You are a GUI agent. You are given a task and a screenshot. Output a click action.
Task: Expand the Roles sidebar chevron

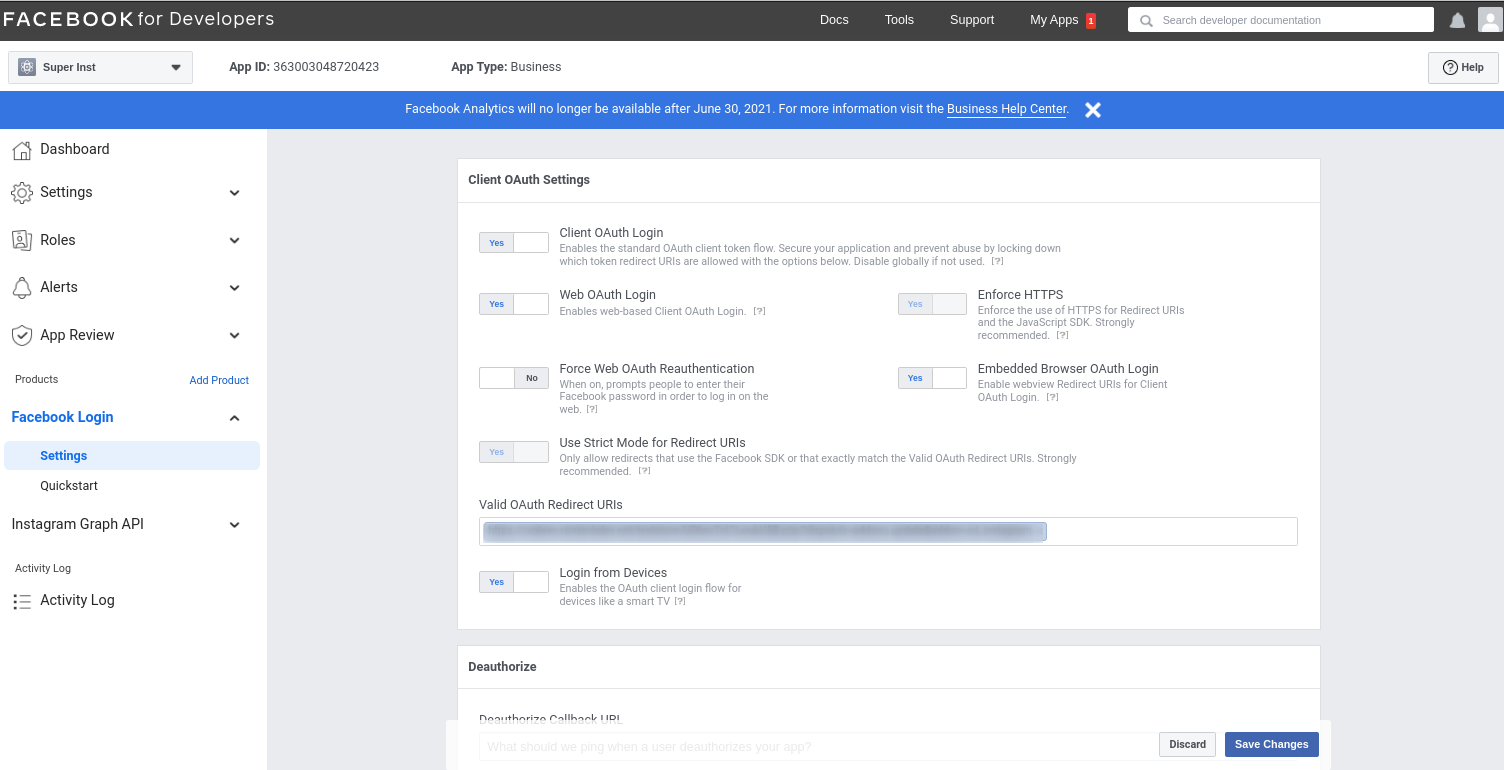[x=235, y=241]
